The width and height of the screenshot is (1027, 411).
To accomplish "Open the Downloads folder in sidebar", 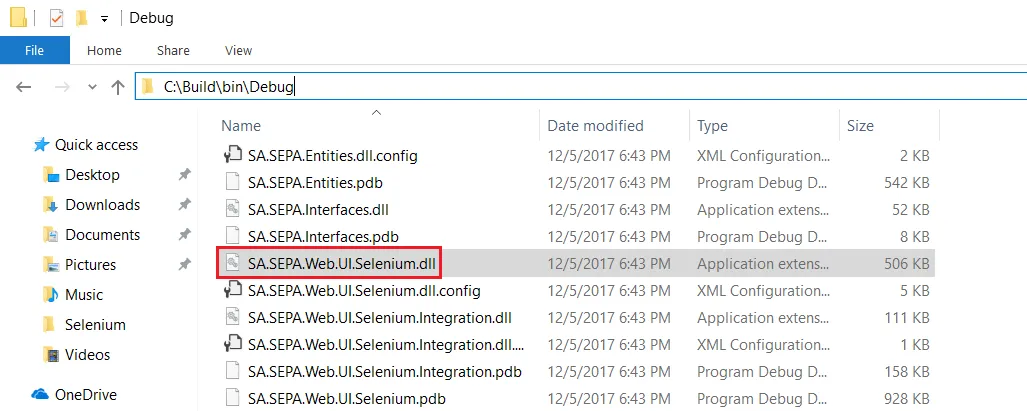I will (x=102, y=205).
